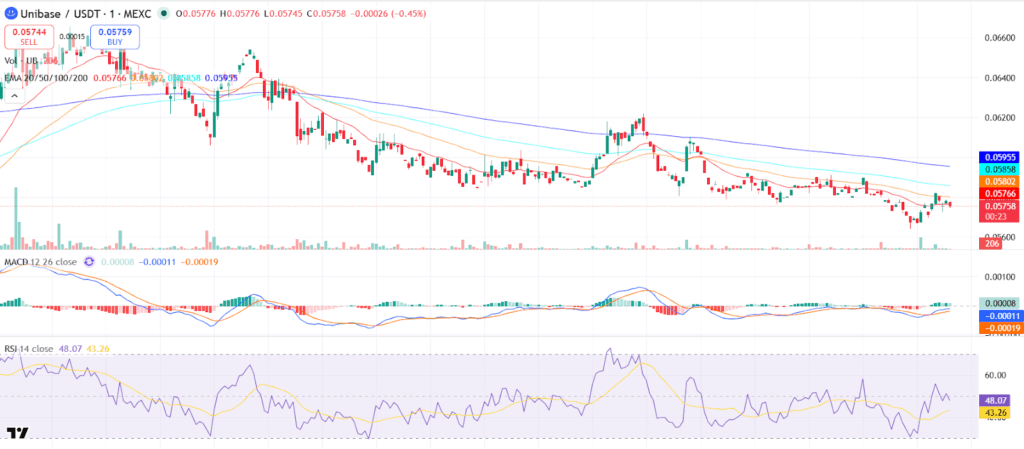Select the MACD 12 26 close legend
The width and height of the screenshot is (1024, 449).
[x=40, y=262]
